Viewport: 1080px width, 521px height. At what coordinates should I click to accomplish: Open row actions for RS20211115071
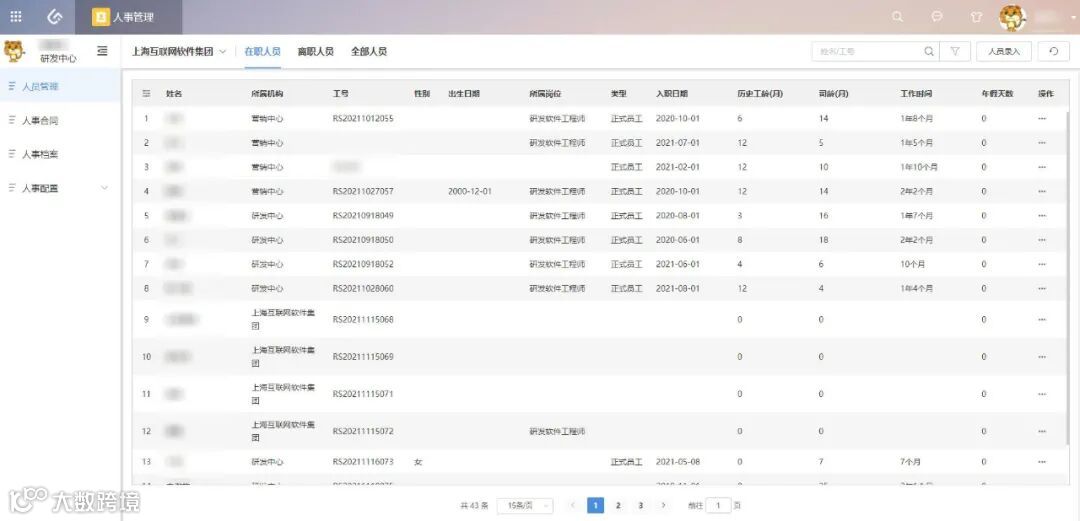click(x=1042, y=394)
